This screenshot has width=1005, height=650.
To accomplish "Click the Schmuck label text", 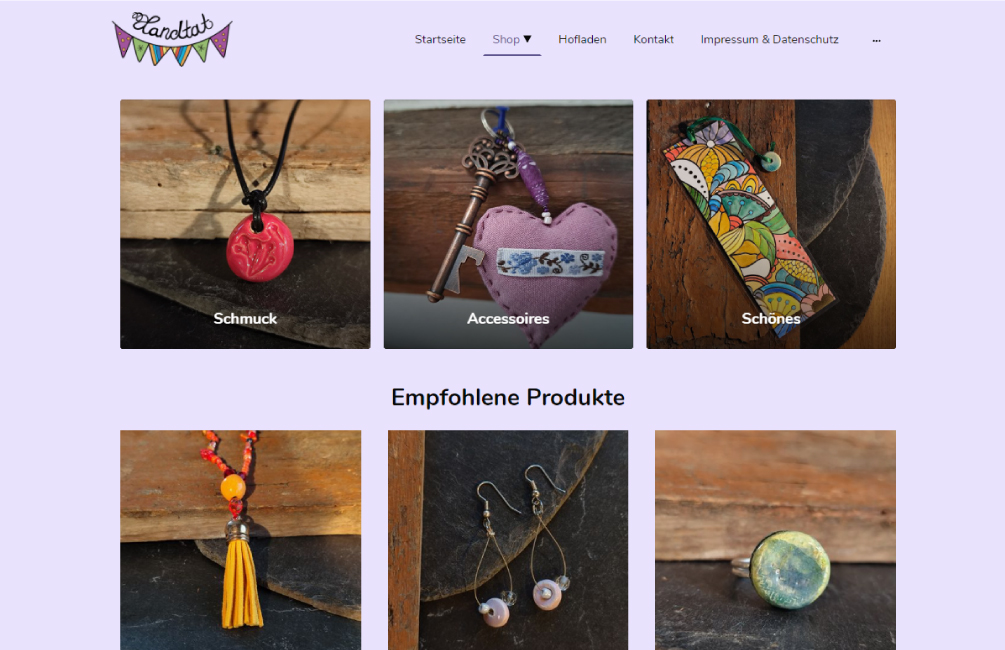I will (245, 319).
